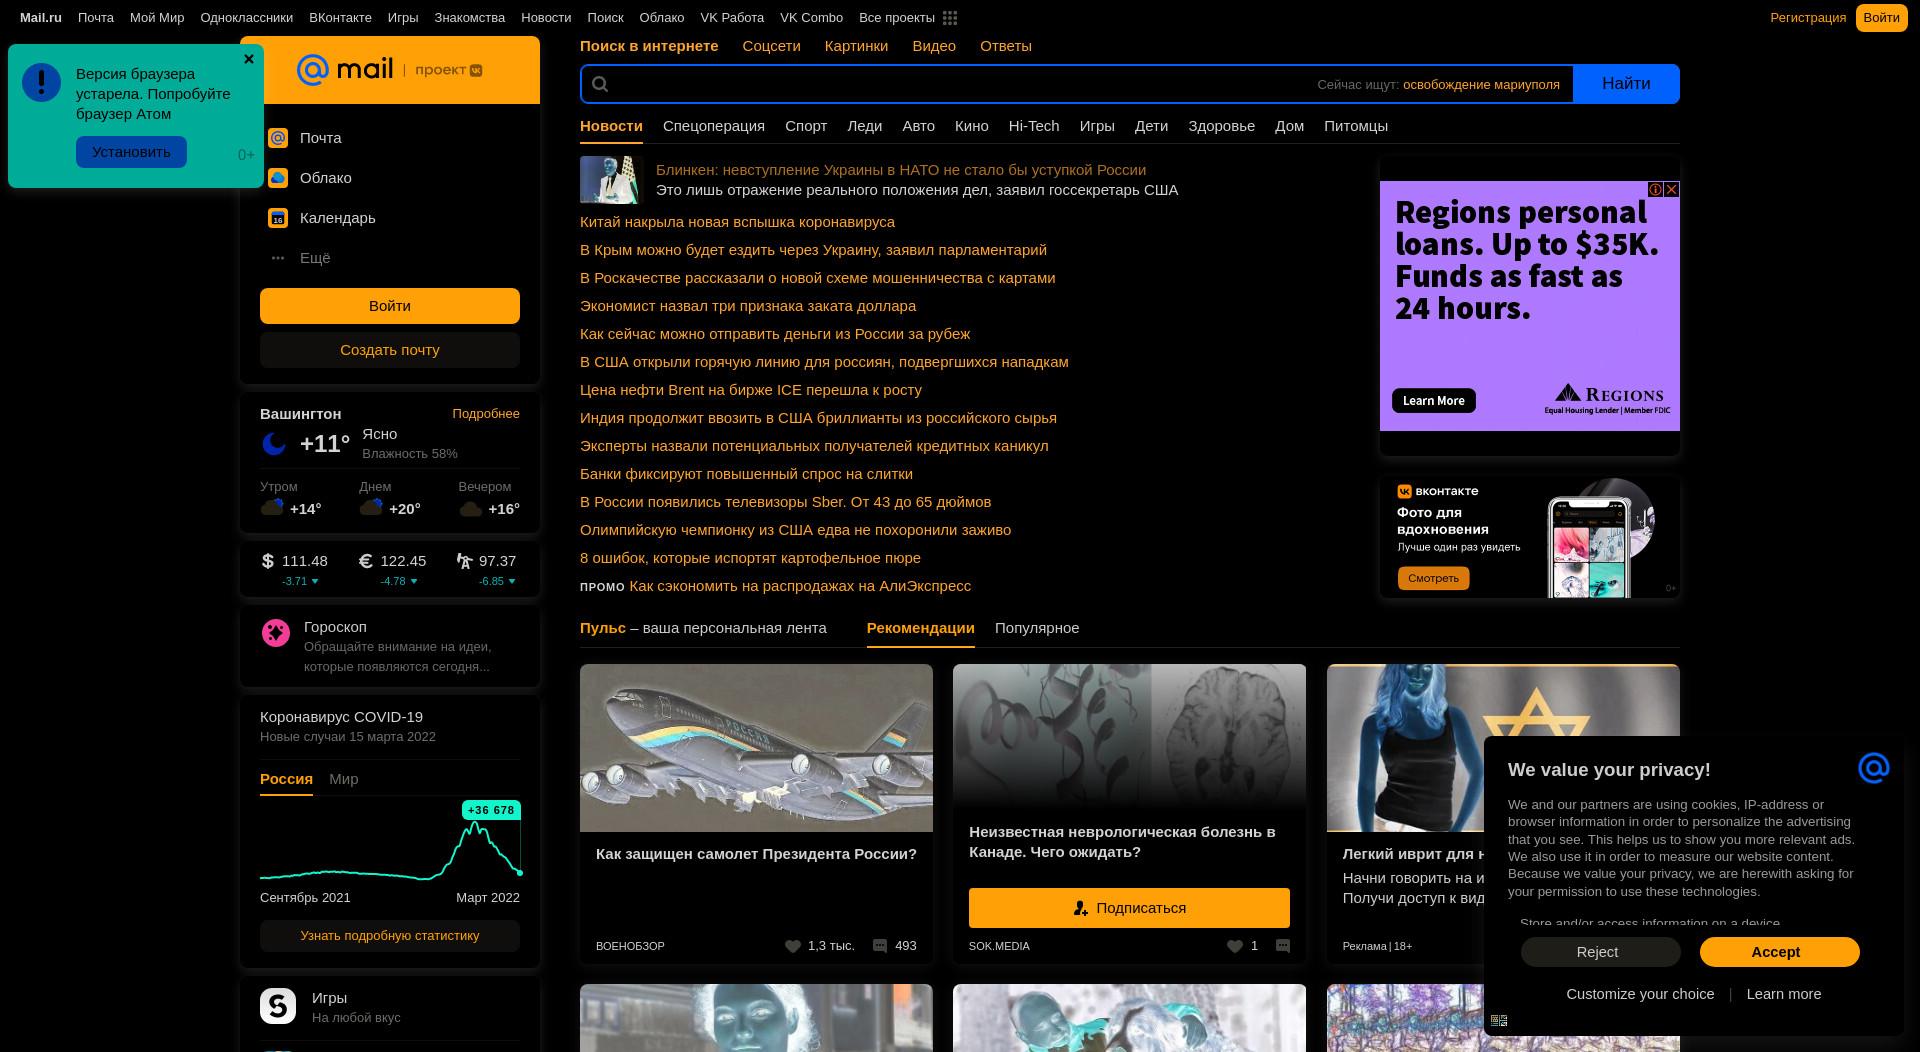Click the privacy dialog @ logo
Viewport: 1920px width, 1052px height.
[x=1874, y=768]
